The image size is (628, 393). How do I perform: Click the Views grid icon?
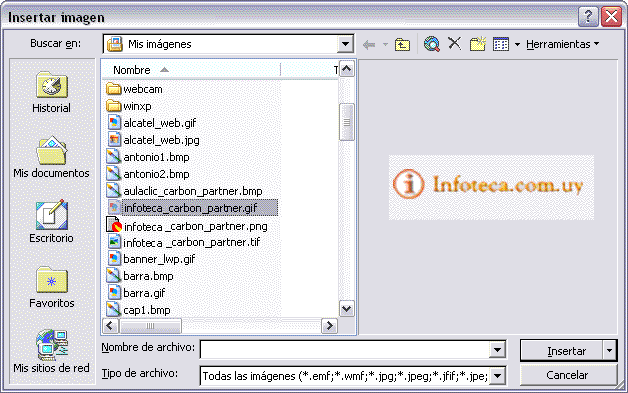click(x=501, y=44)
